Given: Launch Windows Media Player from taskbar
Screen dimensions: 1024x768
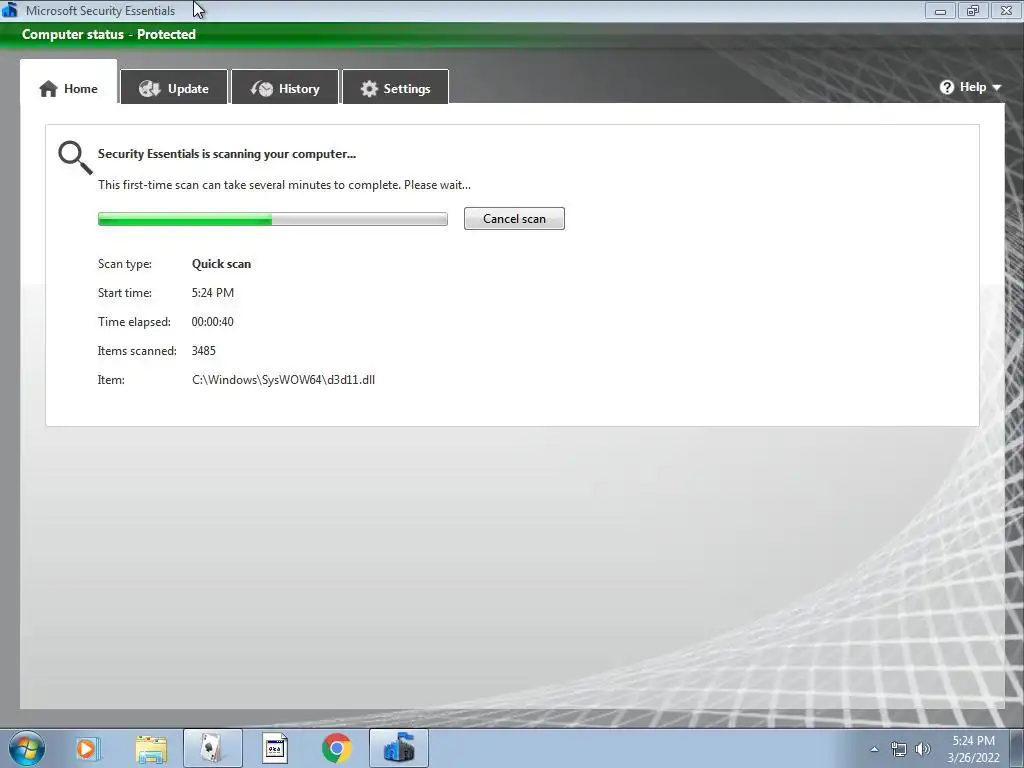Looking at the screenshot, I should [87, 748].
